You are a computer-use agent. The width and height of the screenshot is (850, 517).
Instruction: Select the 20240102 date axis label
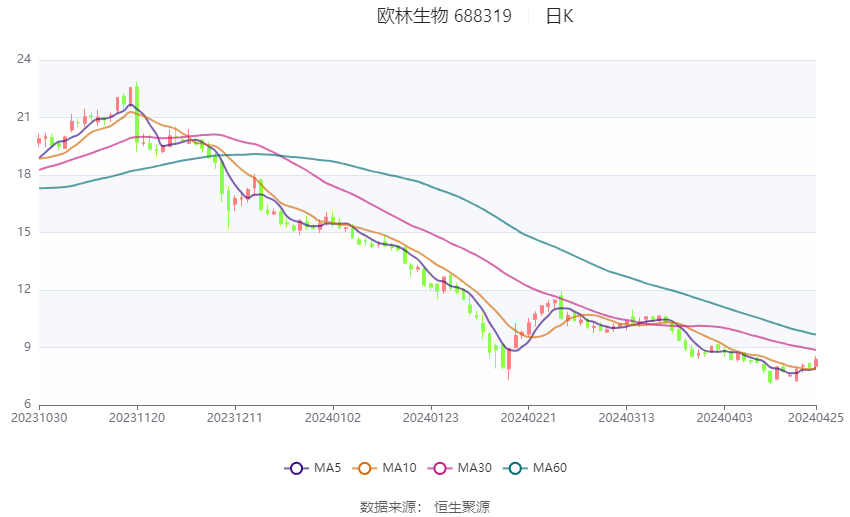point(333,418)
